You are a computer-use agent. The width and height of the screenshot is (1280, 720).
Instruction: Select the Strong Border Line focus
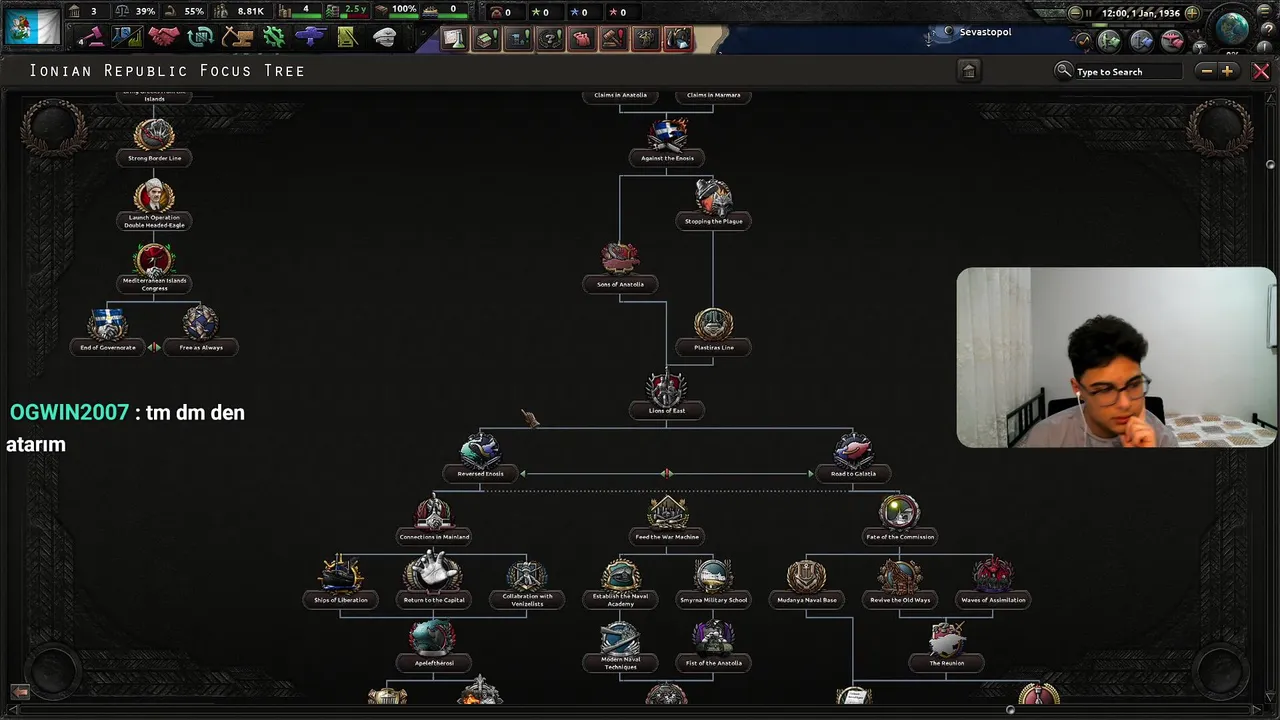[x=154, y=142]
